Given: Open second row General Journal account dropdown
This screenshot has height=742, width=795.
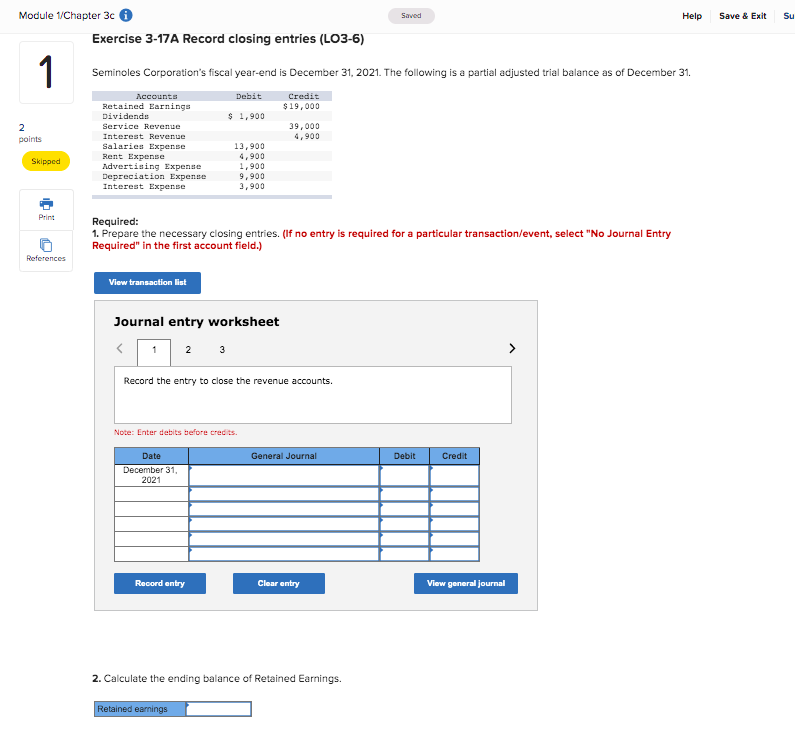Looking at the screenshot, I should [284, 494].
